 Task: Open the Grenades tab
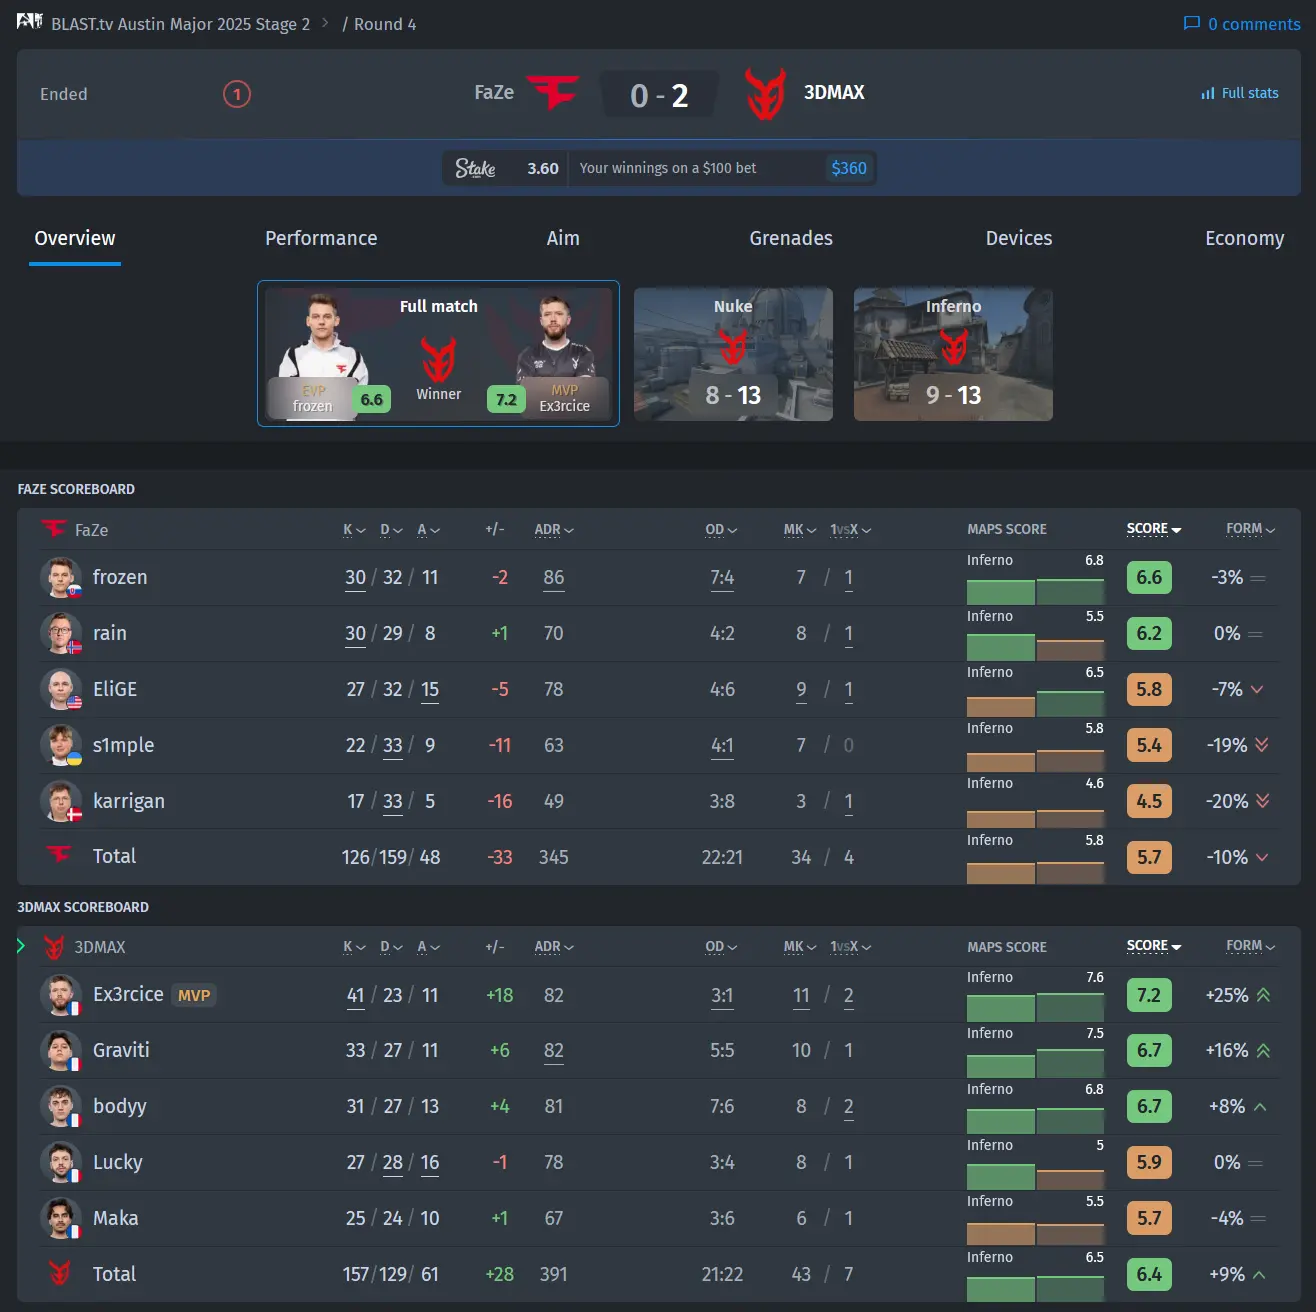point(791,238)
